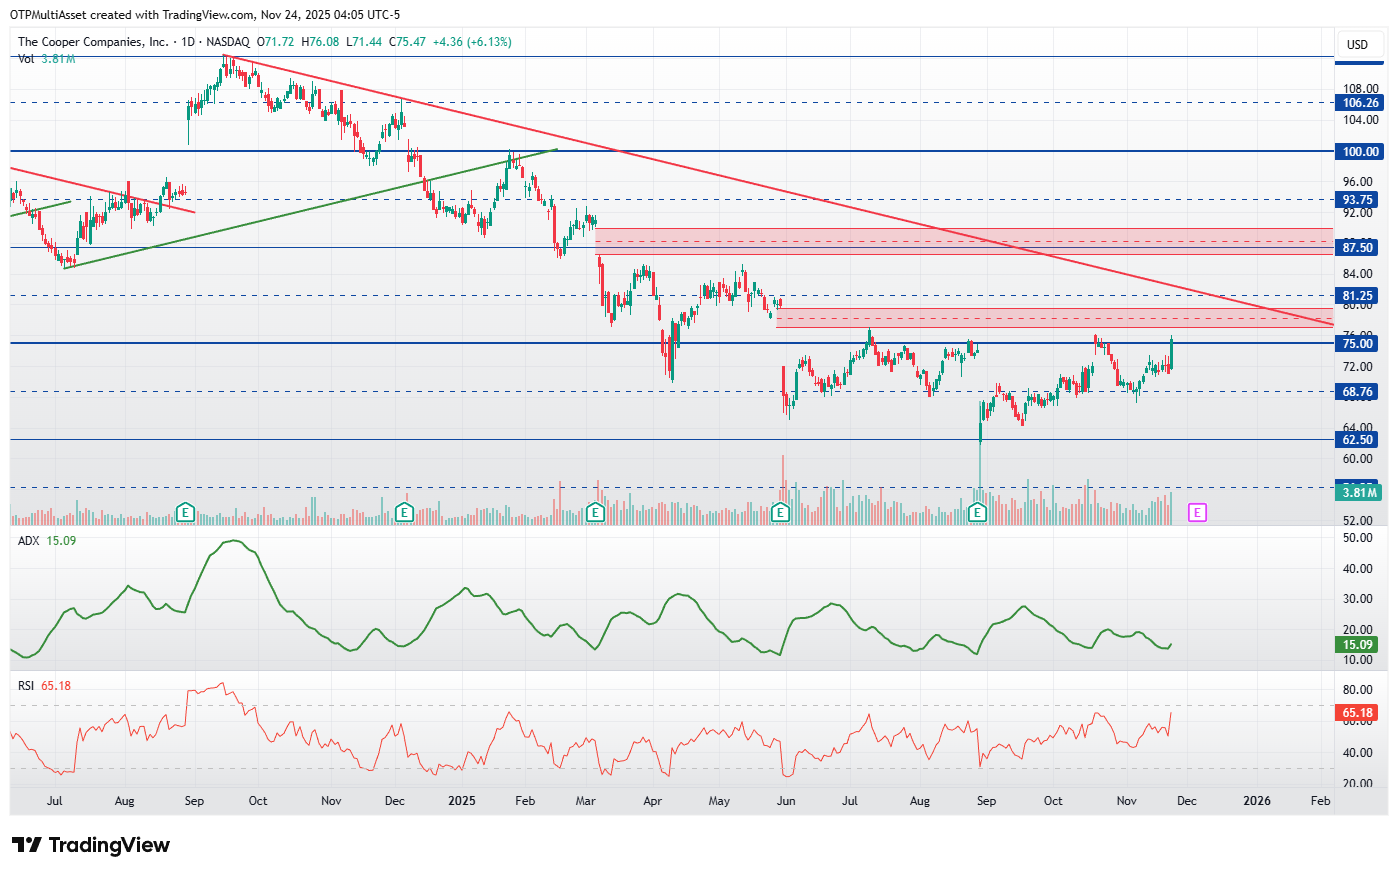The width and height of the screenshot is (1398, 875).
Task: Click the change value +4.36 (+6.13%)
Action: pos(472,42)
